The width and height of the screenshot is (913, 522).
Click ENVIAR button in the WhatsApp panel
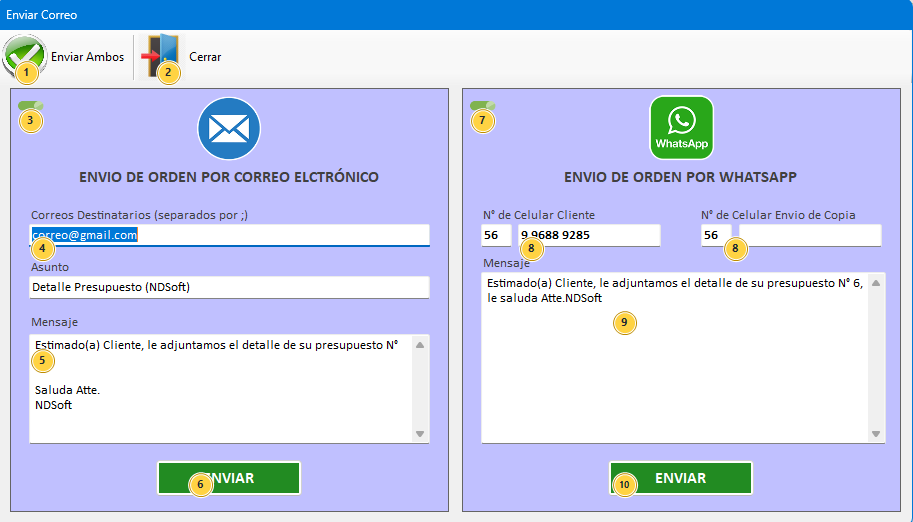pyautogui.click(x=681, y=478)
